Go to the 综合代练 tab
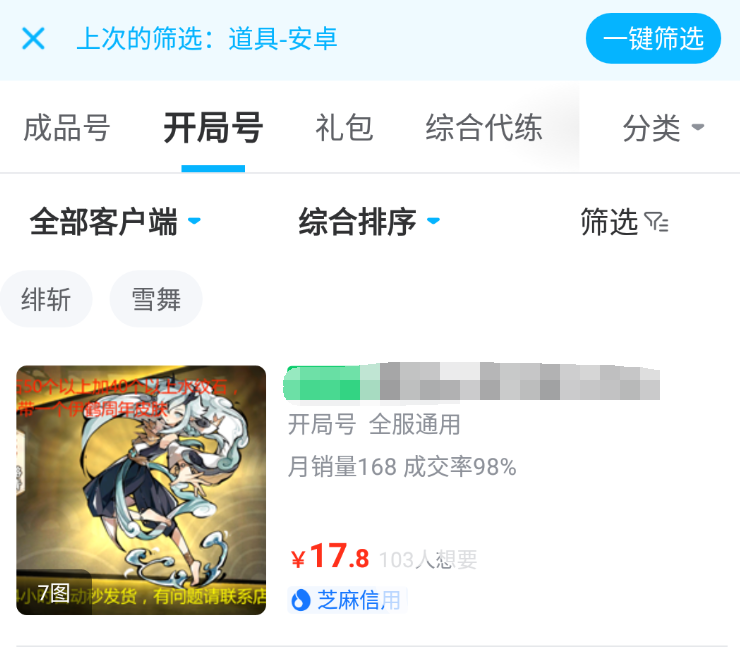The width and height of the screenshot is (740, 658). (484, 128)
